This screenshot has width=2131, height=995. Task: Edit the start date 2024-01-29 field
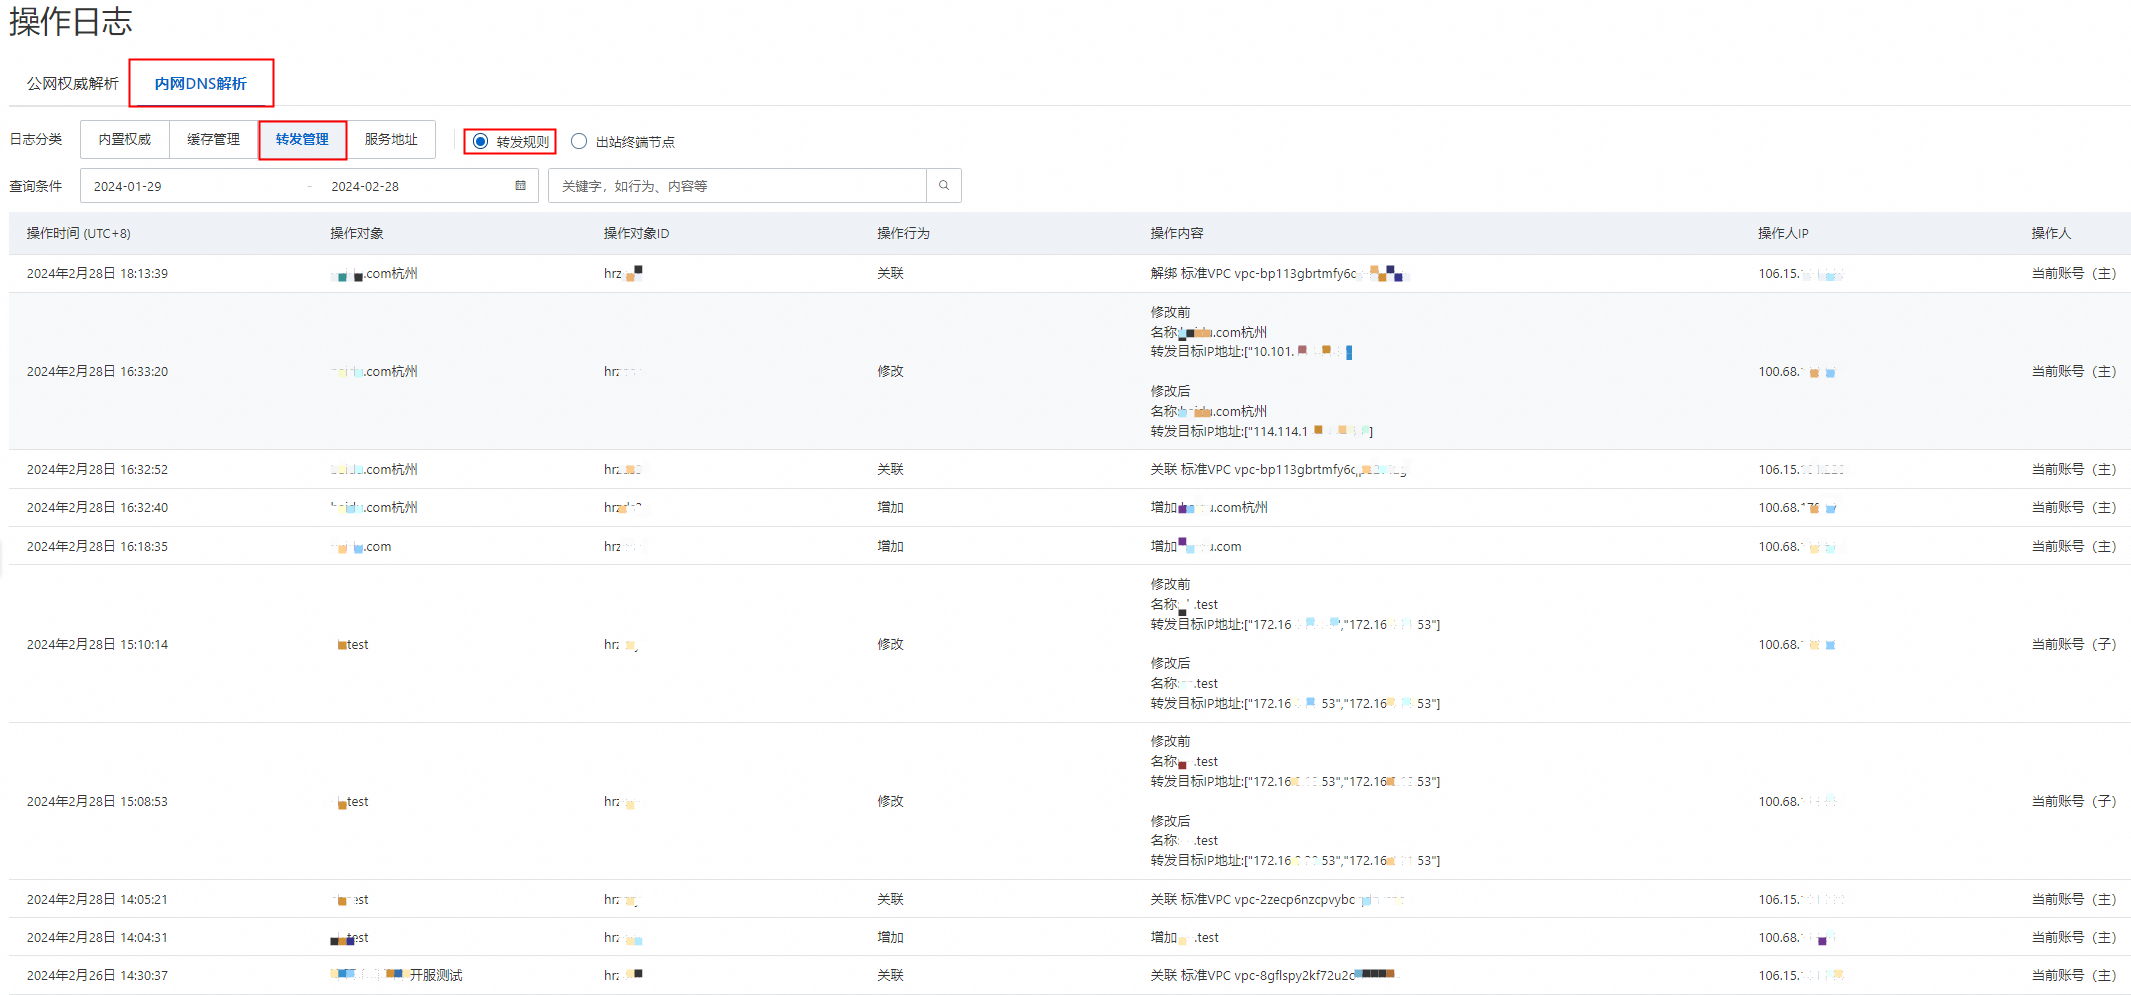tap(128, 187)
